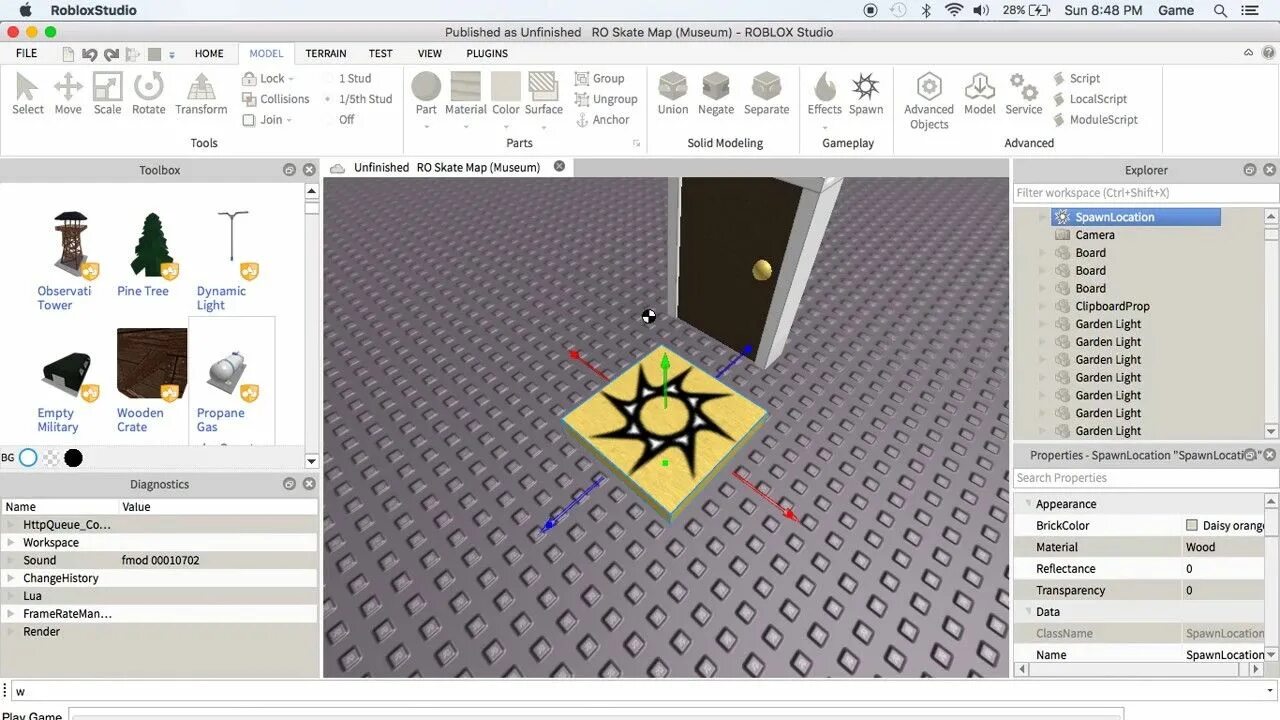Viewport: 1280px width, 720px height.
Task: Insert Pine Tree model
Action: [148, 254]
